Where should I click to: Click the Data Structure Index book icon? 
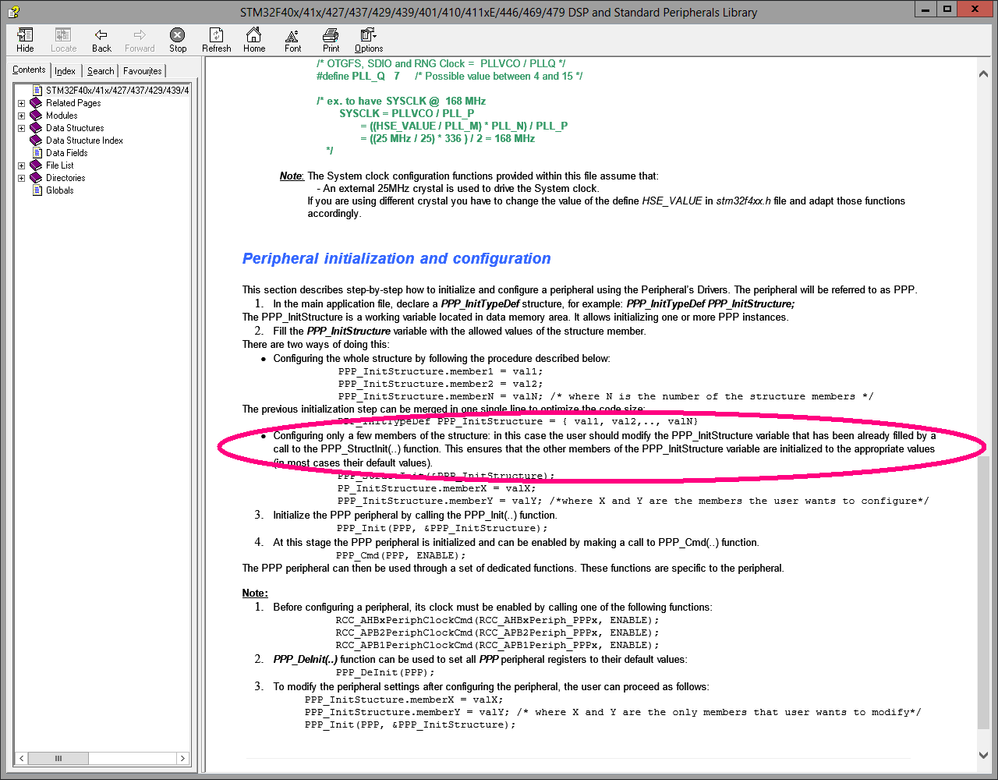click(36, 140)
